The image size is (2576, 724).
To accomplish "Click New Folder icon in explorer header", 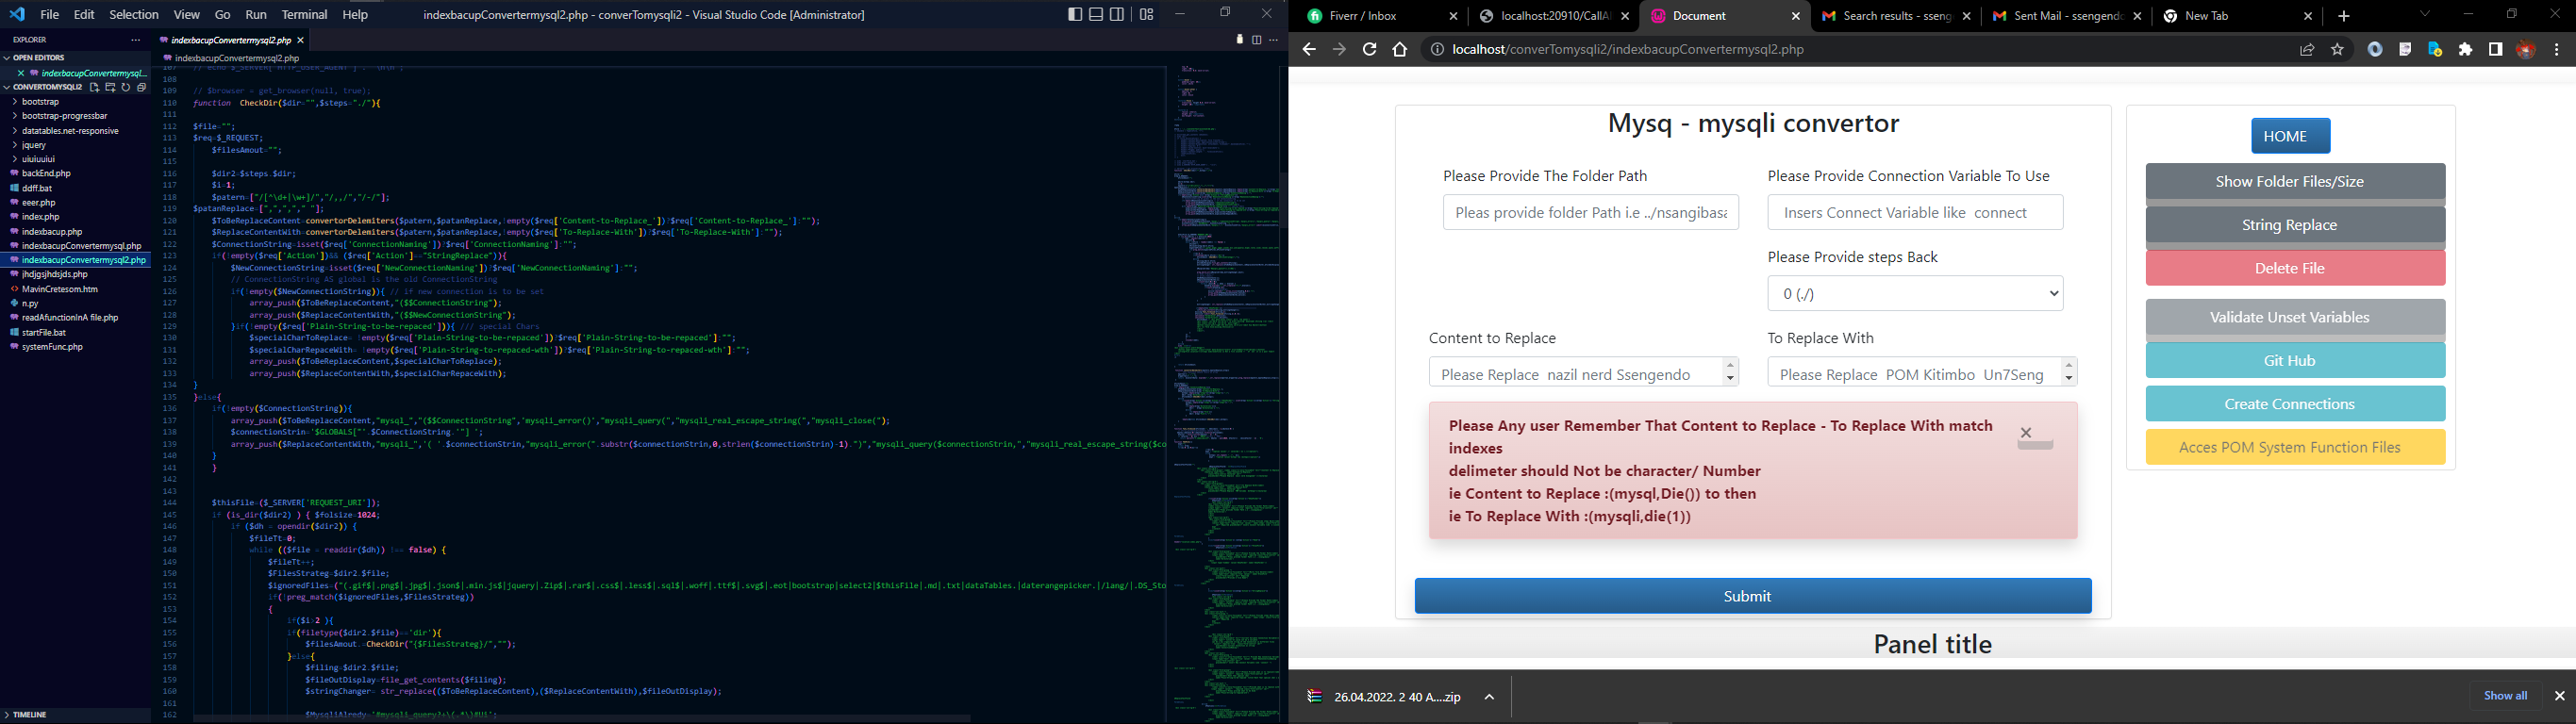I will click(x=110, y=88).
